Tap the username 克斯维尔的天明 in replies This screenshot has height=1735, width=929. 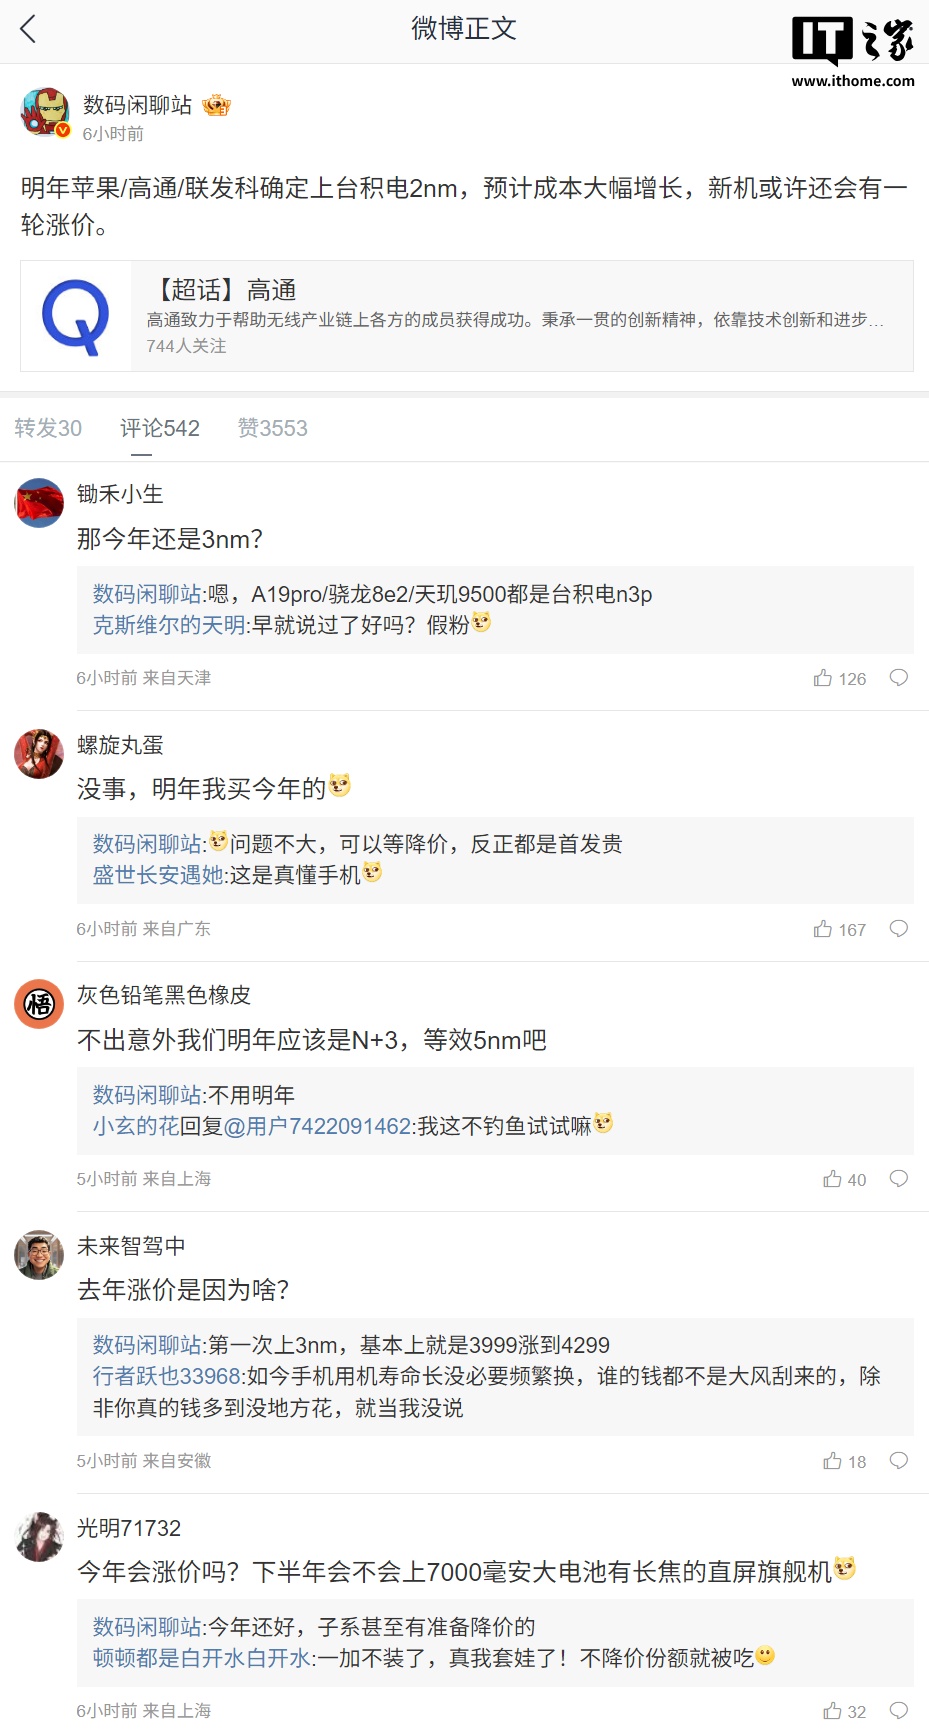[169, 625]
